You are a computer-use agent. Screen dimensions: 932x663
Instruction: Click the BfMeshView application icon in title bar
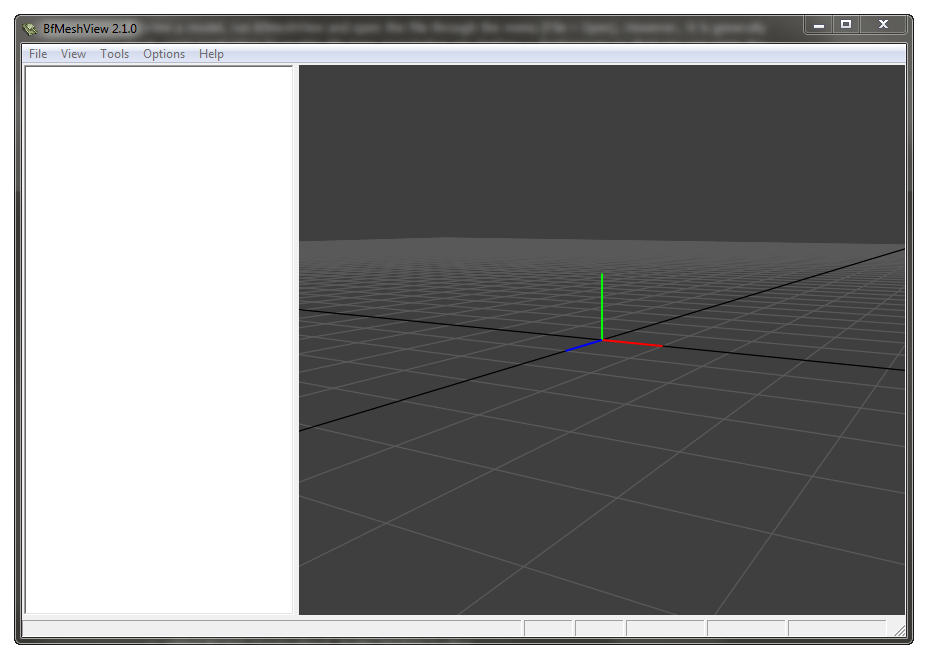tap(30, 29)
